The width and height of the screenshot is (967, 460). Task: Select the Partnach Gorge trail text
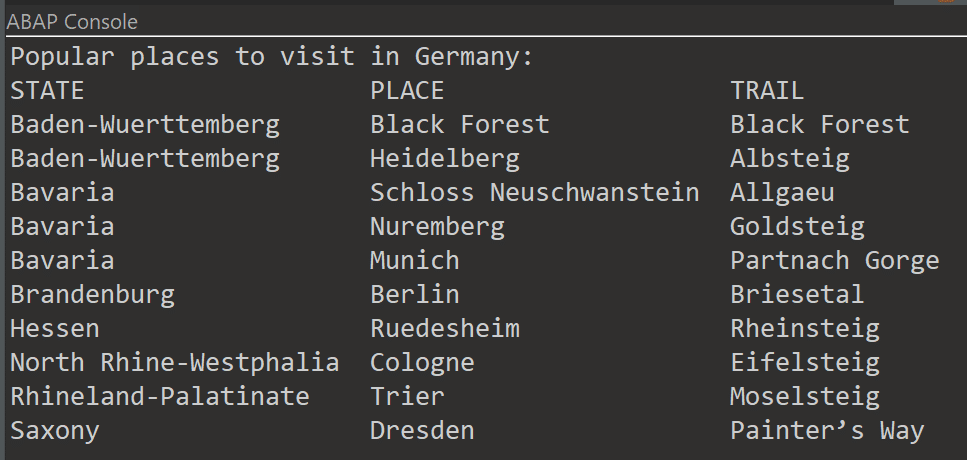point(835,260)
